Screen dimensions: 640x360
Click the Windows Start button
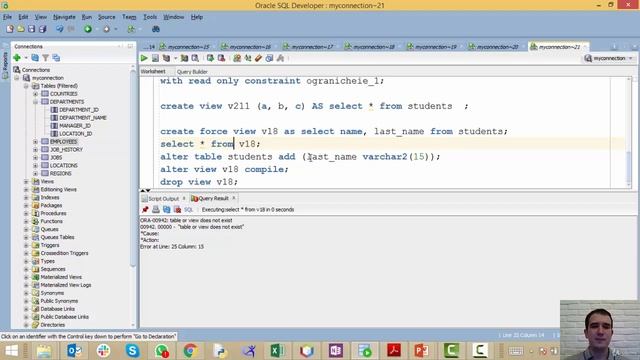pos(12,351)
